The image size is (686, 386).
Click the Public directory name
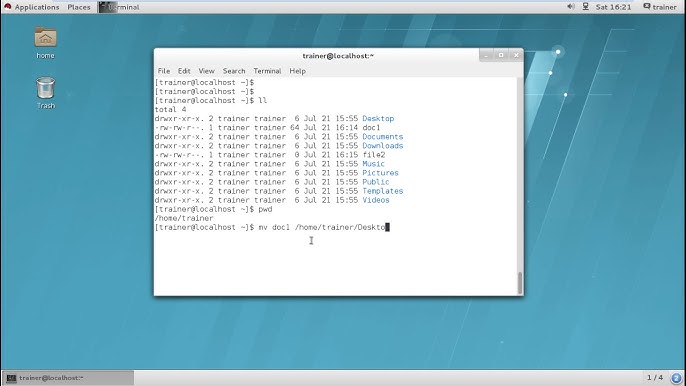[x=376, y=182]
